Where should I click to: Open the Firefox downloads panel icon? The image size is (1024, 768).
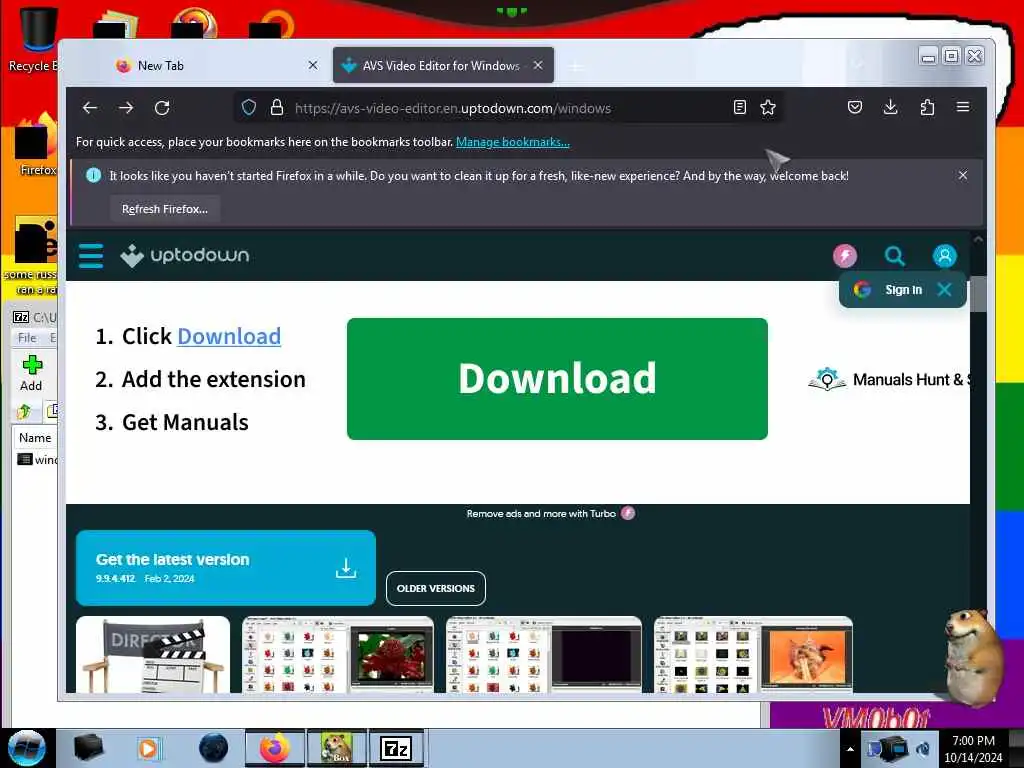891,108
